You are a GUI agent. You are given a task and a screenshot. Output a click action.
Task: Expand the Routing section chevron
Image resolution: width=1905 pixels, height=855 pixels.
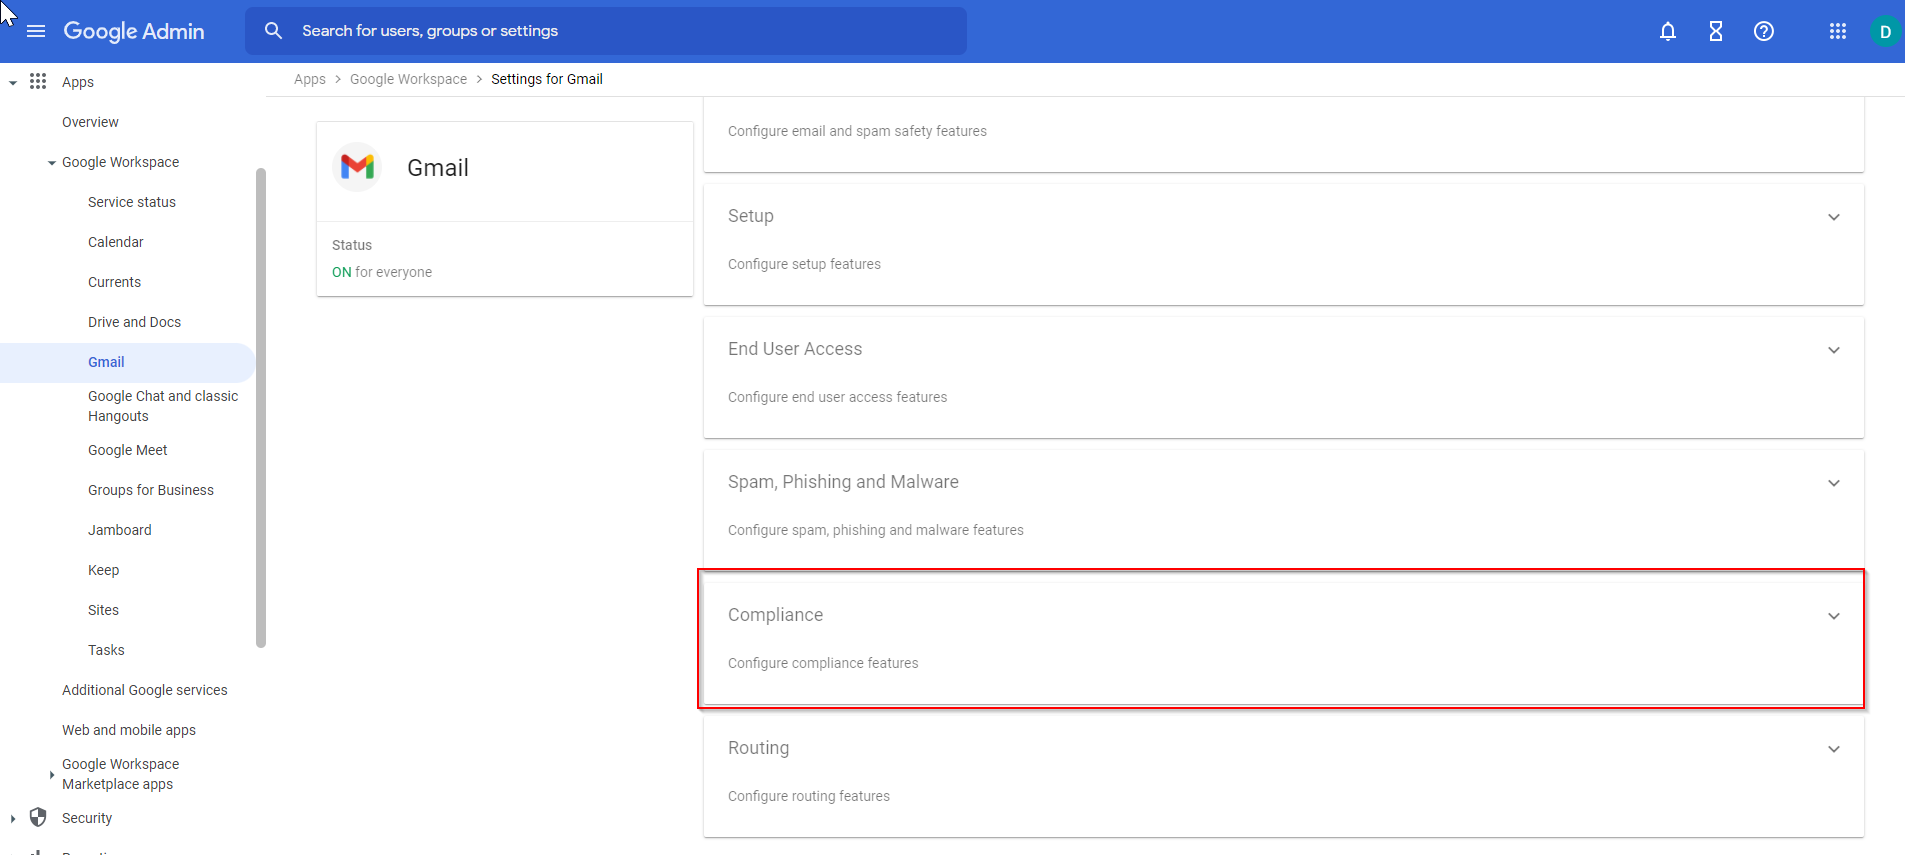[x=1833, y=749]
